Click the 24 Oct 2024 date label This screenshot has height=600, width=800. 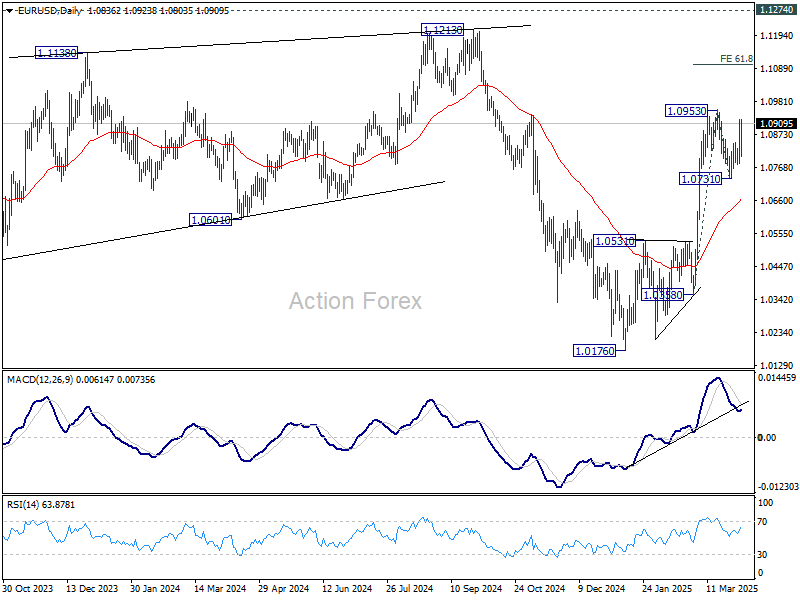click(540, 588)
